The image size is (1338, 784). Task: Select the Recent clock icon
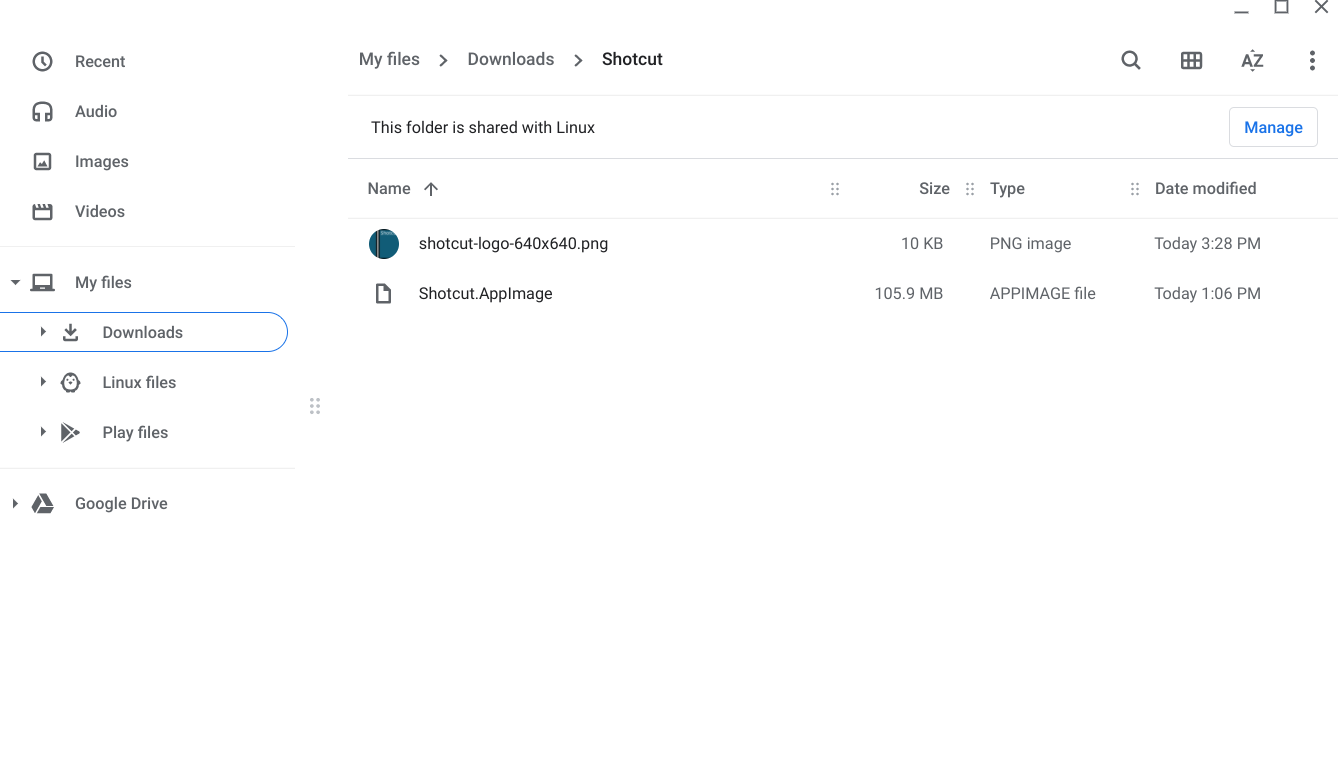(x=42, y=62)
